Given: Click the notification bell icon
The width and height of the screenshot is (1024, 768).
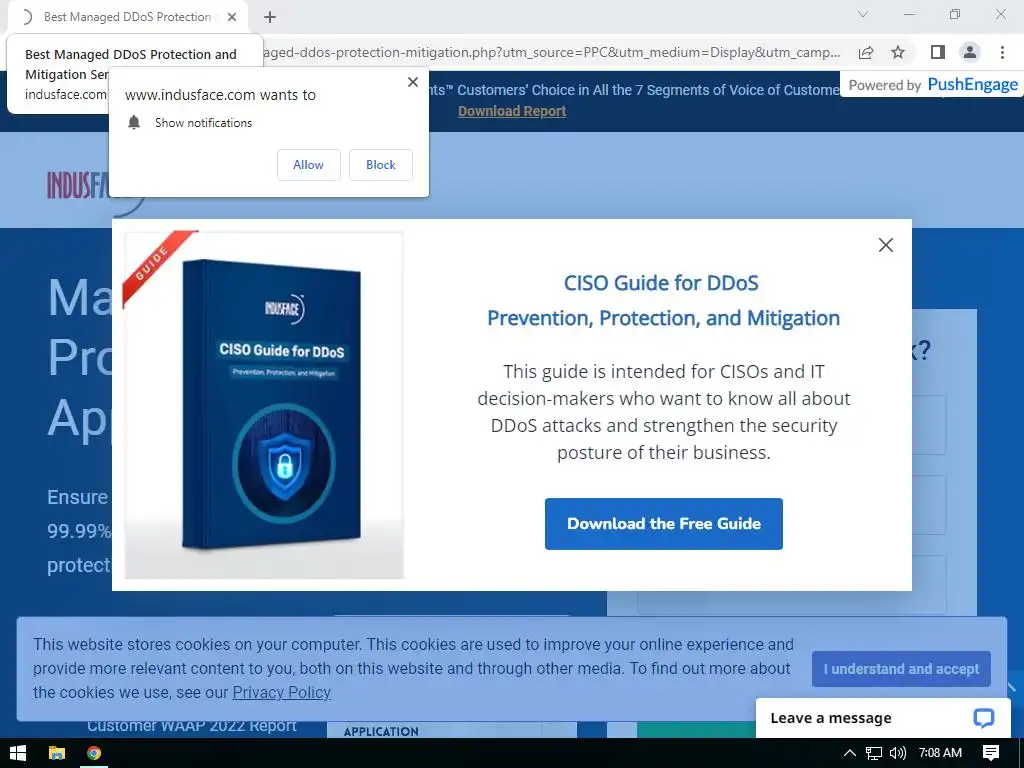Looking at the screenshot, I should [134, 122].
